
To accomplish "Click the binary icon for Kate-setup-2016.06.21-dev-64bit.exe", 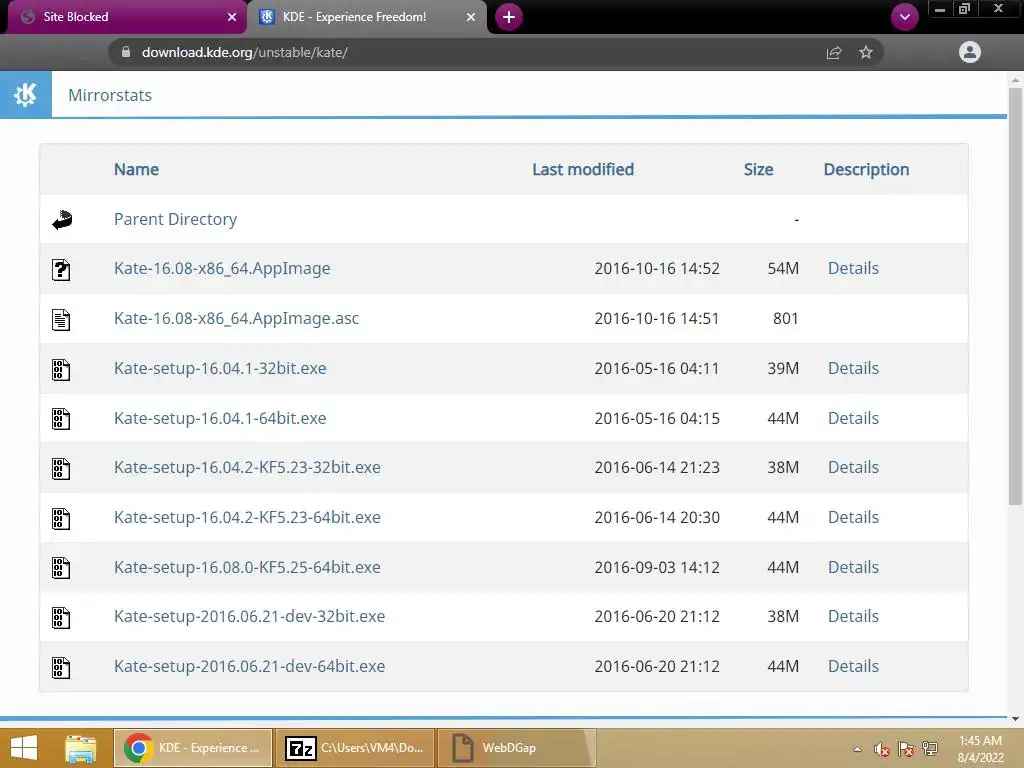I will click(x=61, y=667).
